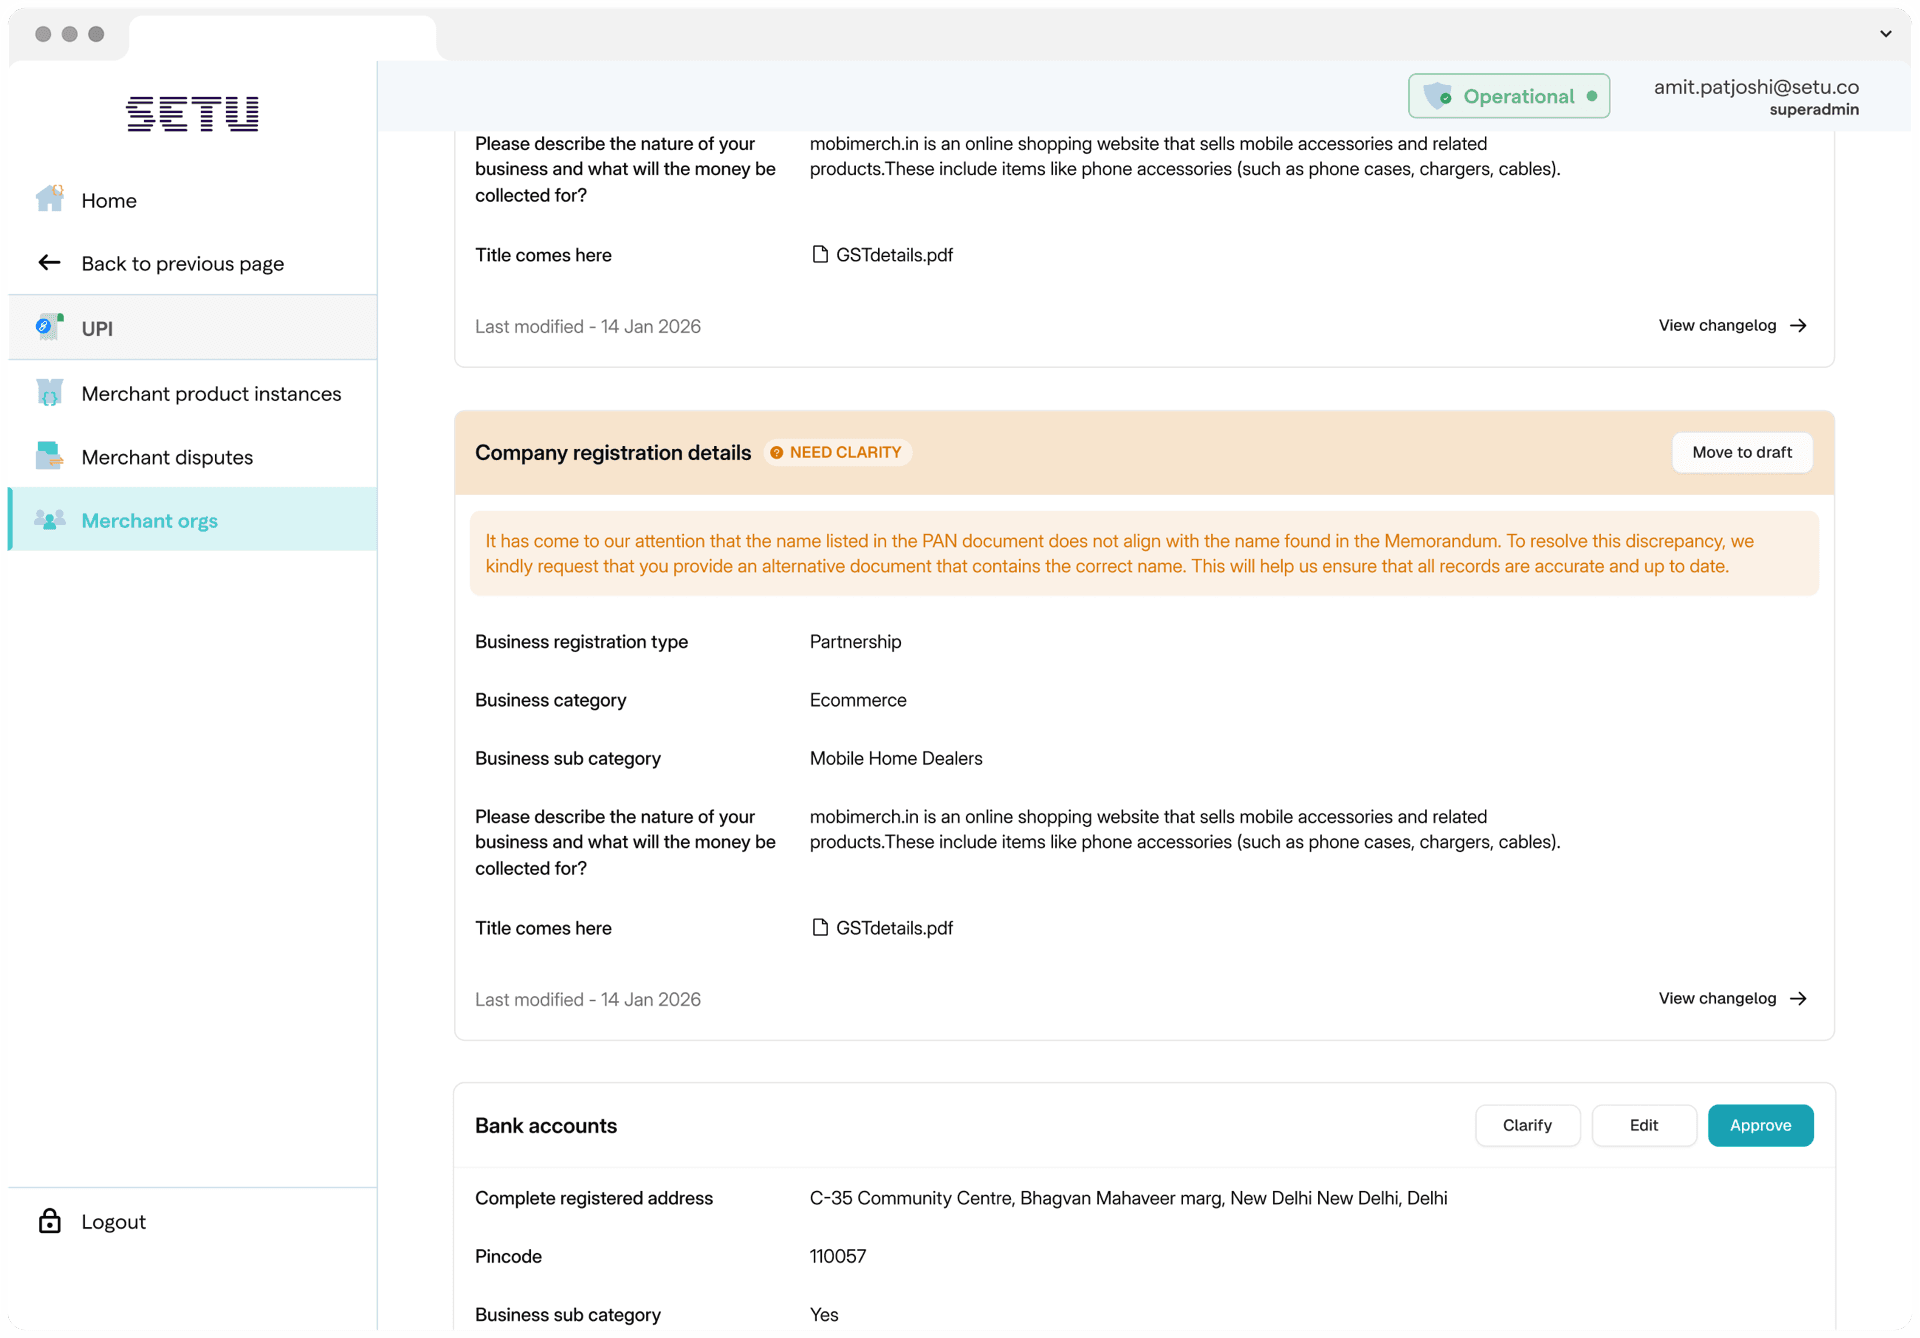
Task: Click the back arrow icon in sidebar
Action: click(49, 263)
